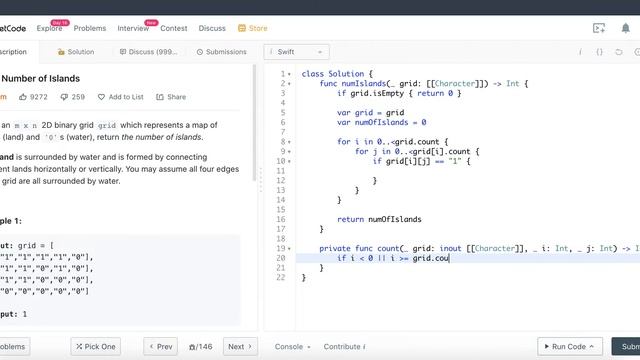640x360 pixels.
Task: Click the panel divider drag handle
Action: 260,180
